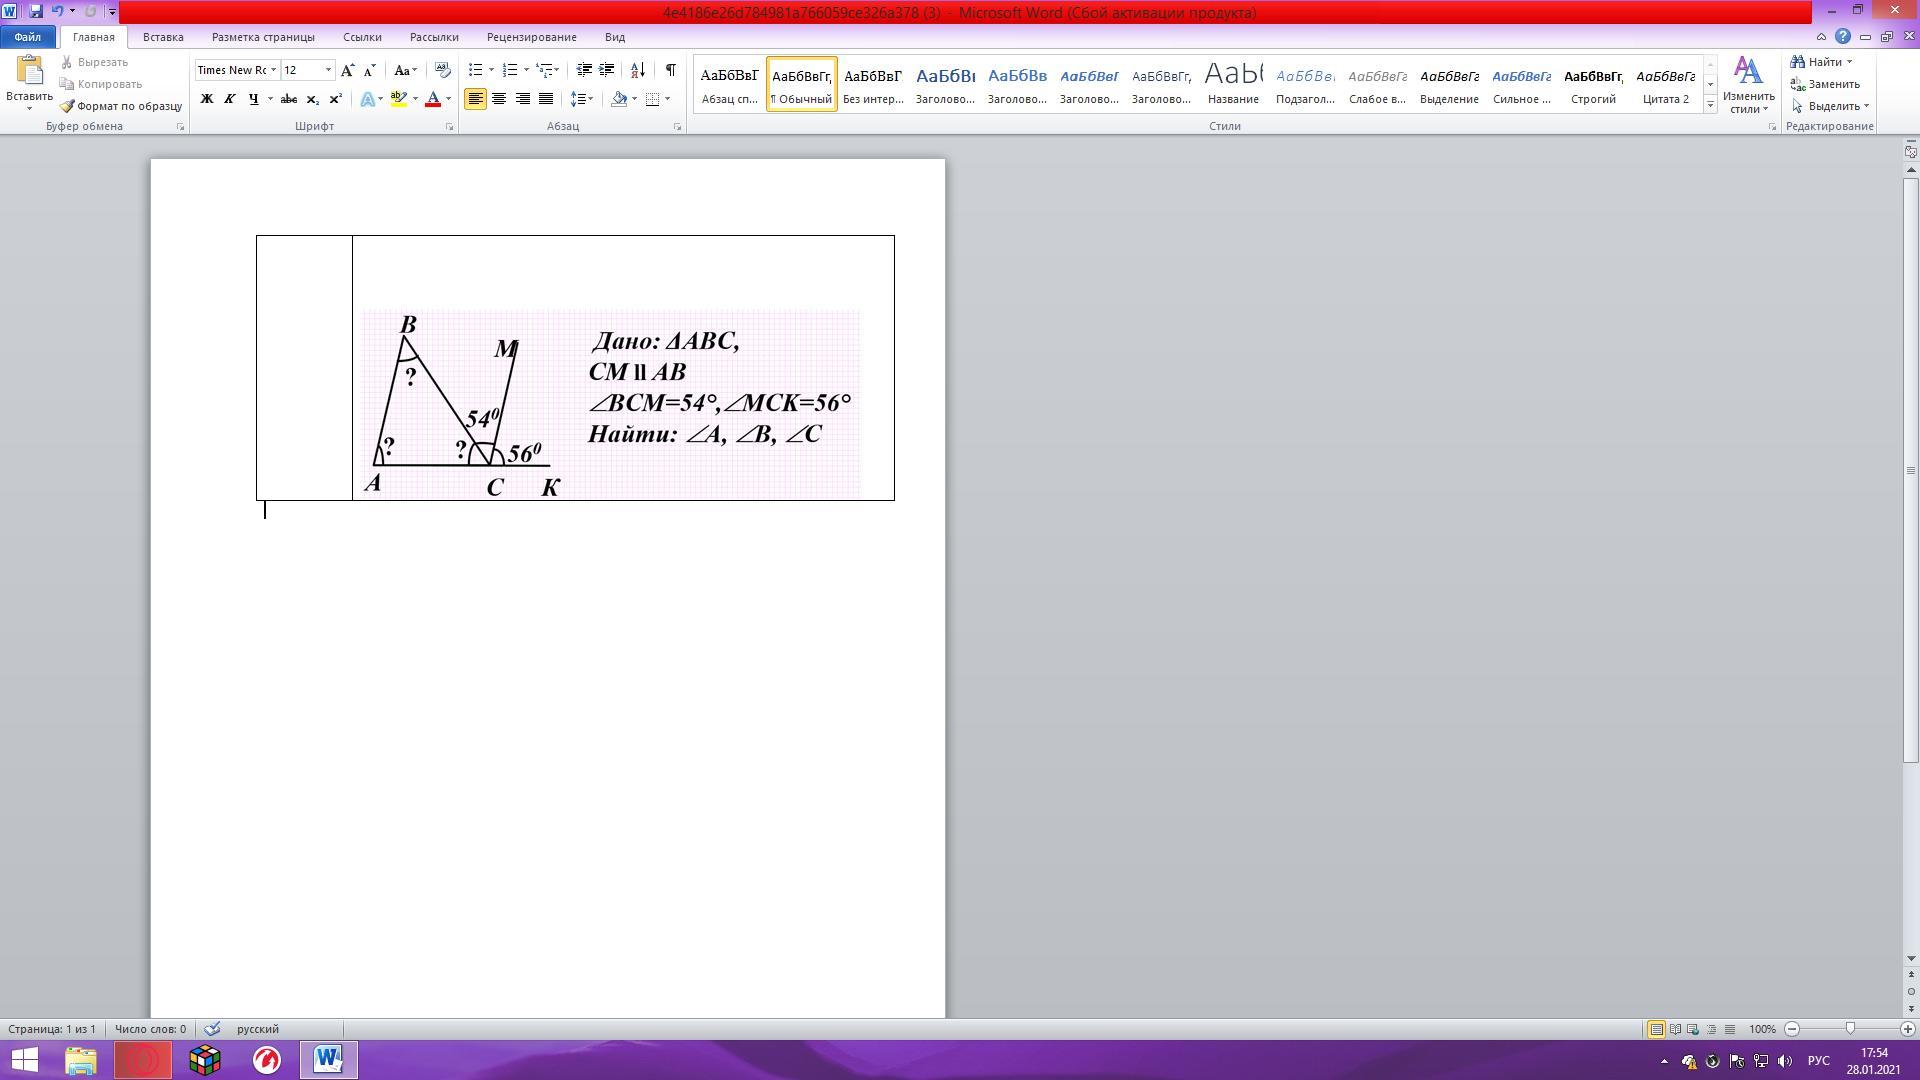Click the Clear Formatting icon
The width and height of the screenshot is (1920, 1080).
coord(444,70)
